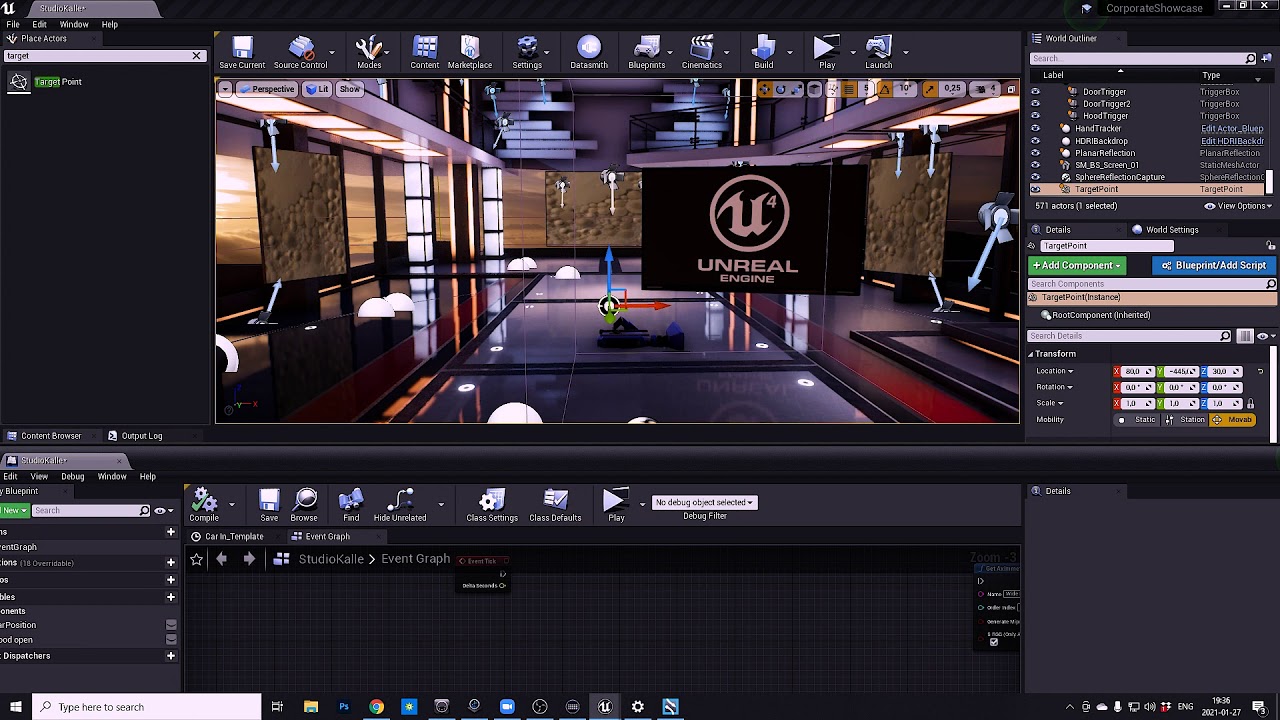Compile the StudioKalle blueprint
Image resolution: width=1280 pixels, height=720 pixels.
(x=204, y=505)
